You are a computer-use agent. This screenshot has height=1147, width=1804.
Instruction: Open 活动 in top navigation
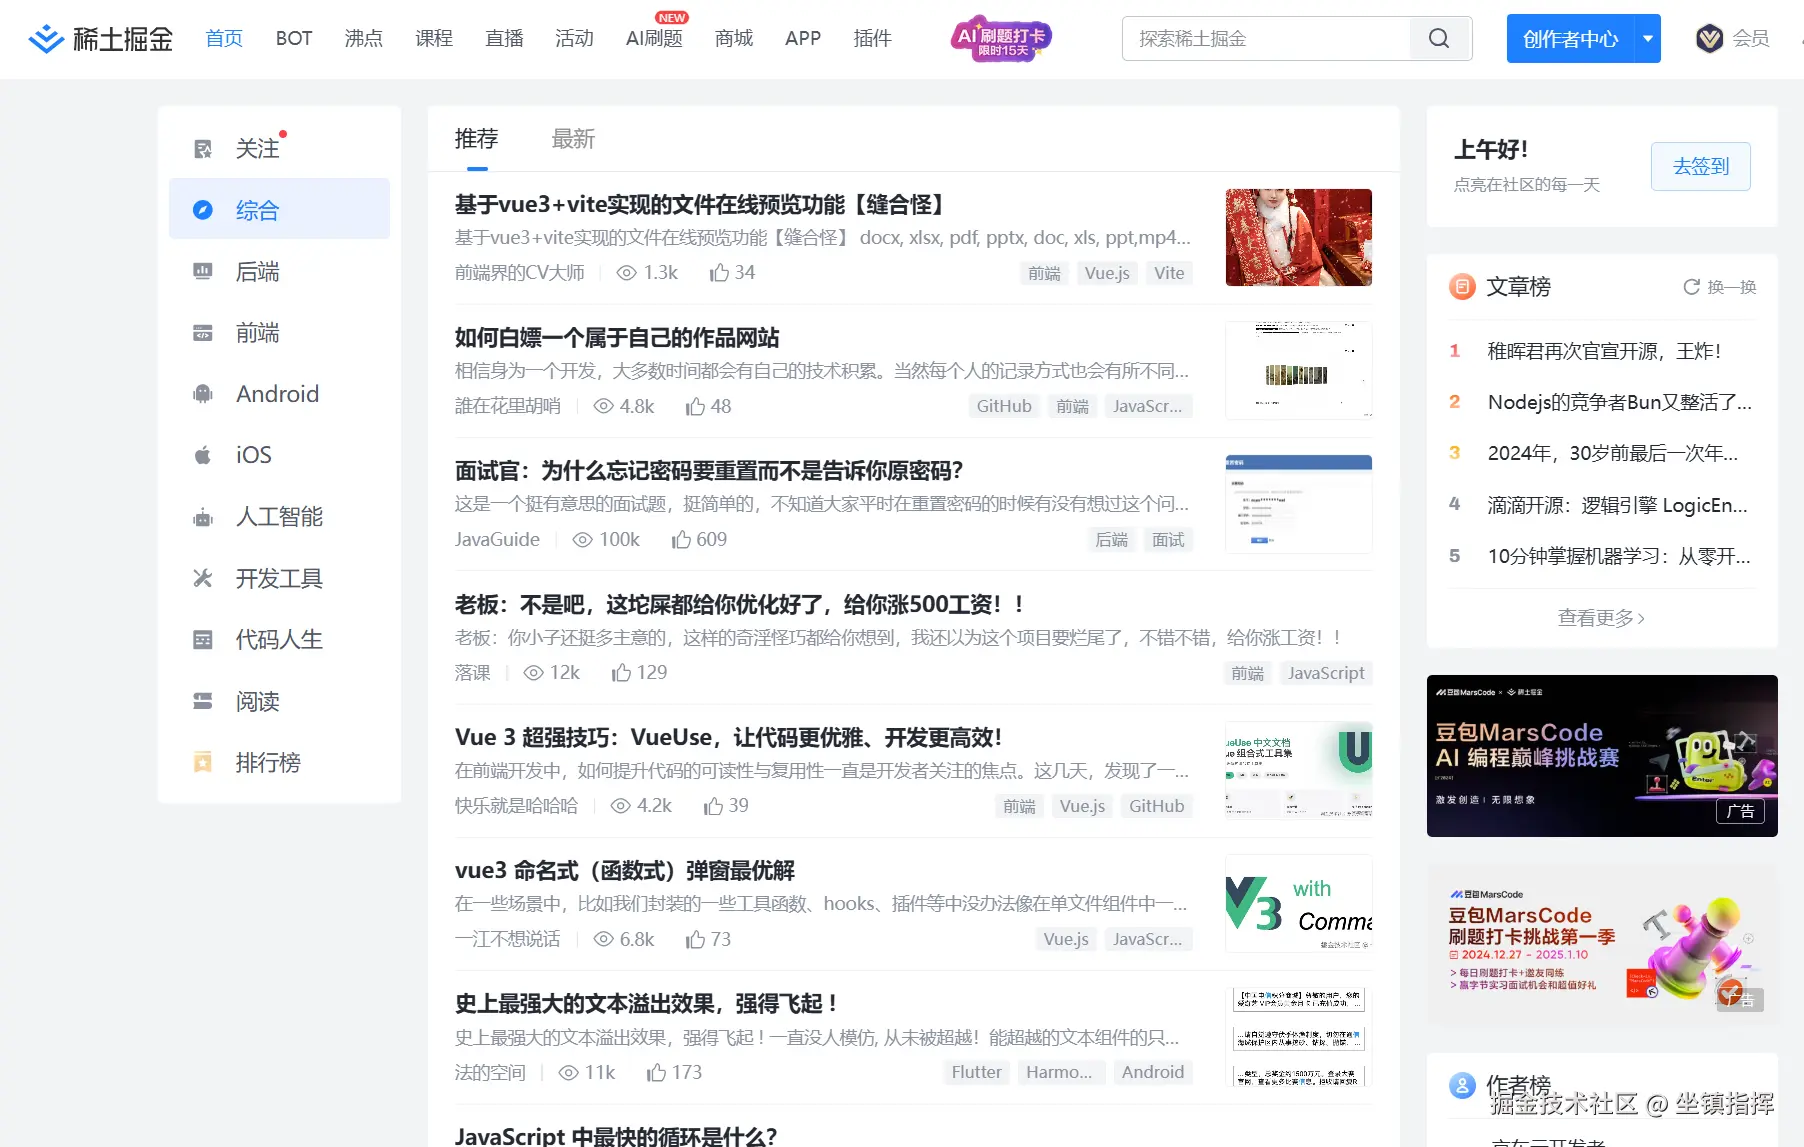point(574,38)
